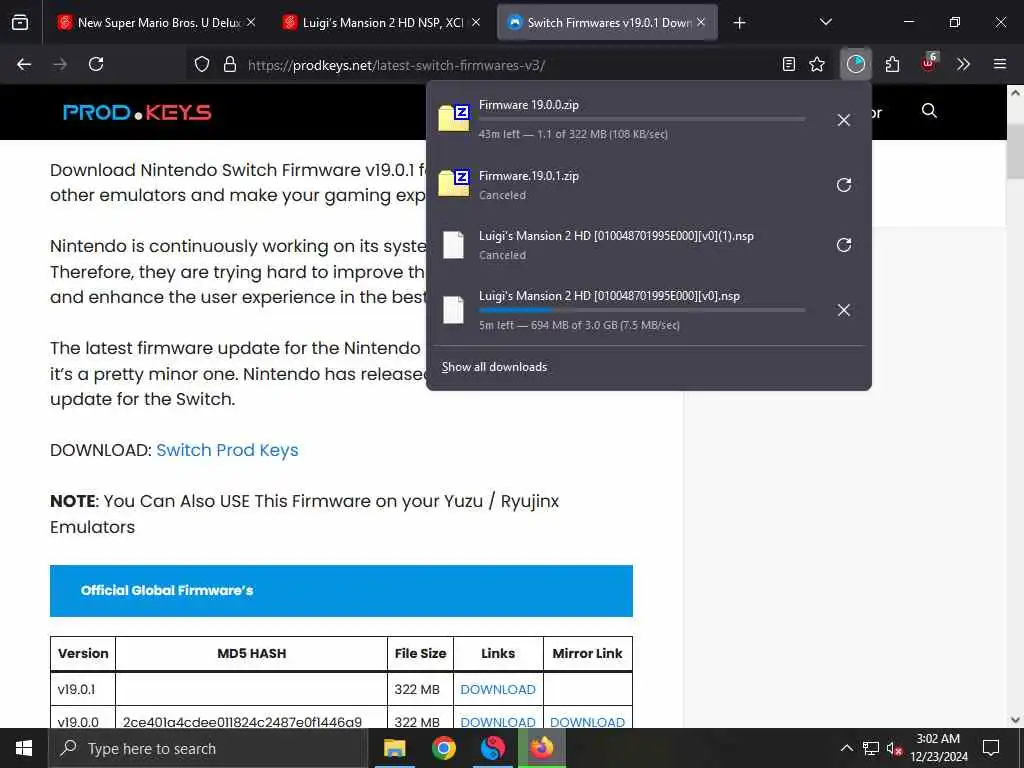The width and height of the screenshot is (1024, 768).
Task: Click the Firefox icon in the taskbar
Action: (x=541, y=748)
